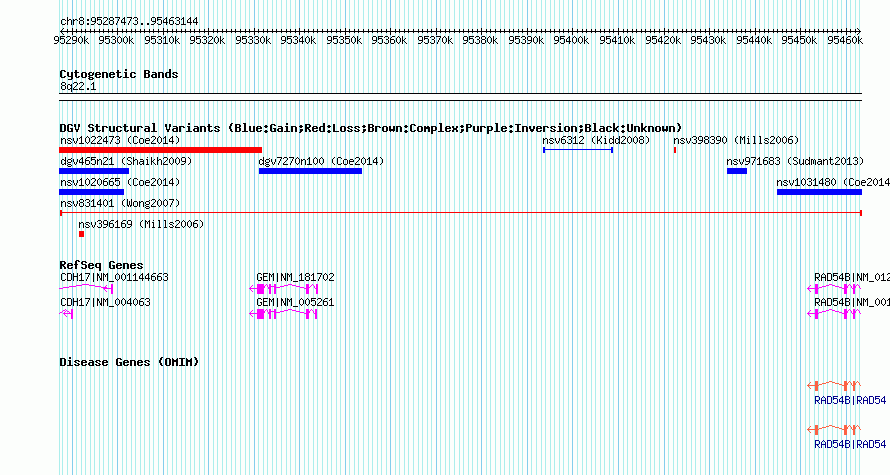The width and height of the screenshot is (890, 475).
Task: Open the CDH17|NM_004063 label
Action: point(105,302)
